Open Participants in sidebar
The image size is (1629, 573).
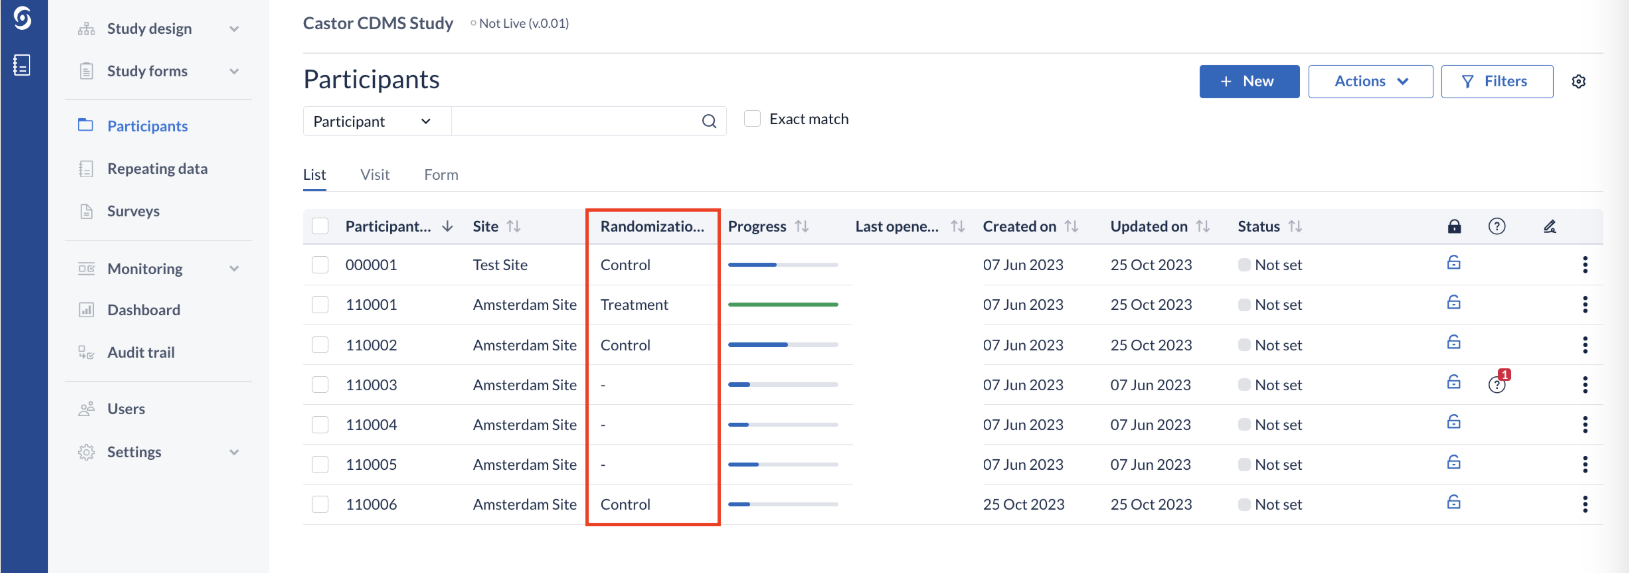point(147,126)
